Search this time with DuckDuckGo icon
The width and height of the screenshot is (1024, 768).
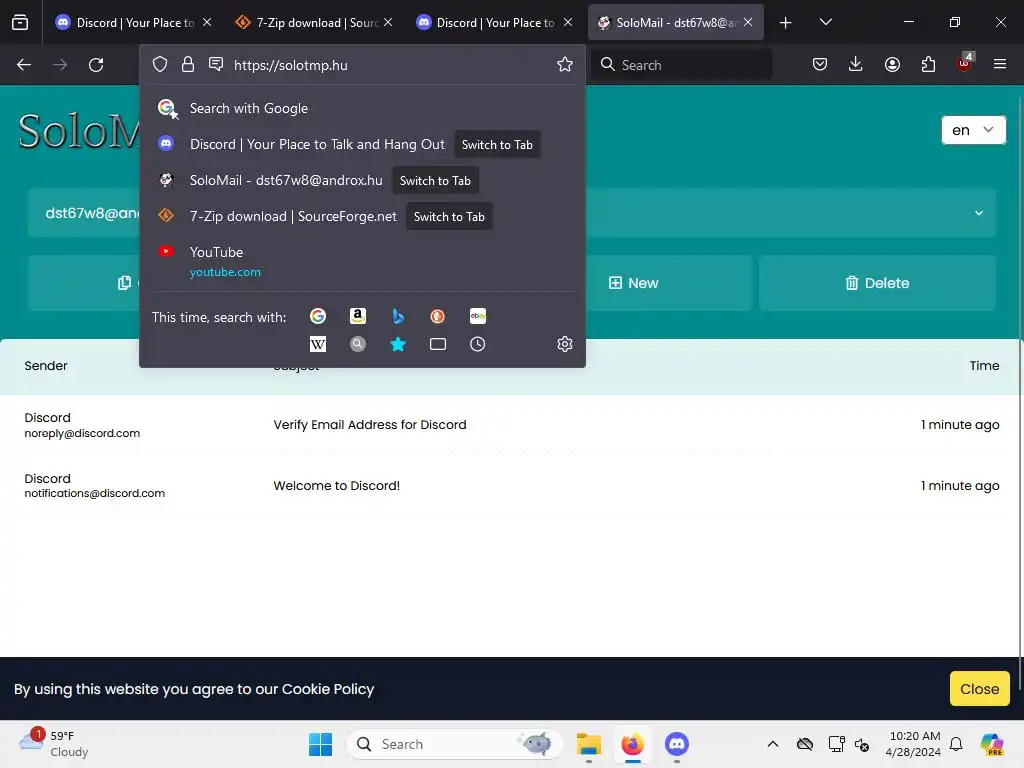coord(438,317)
